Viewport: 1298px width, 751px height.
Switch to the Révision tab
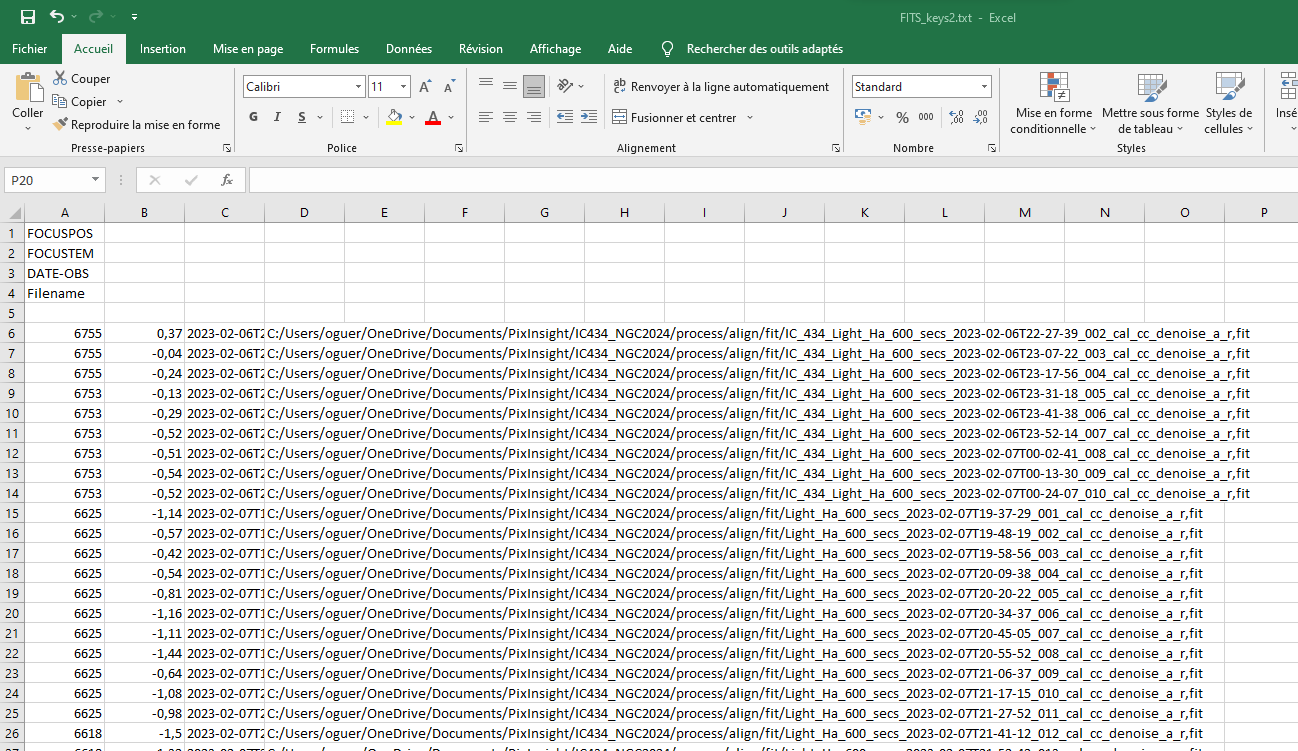[481, 49]
